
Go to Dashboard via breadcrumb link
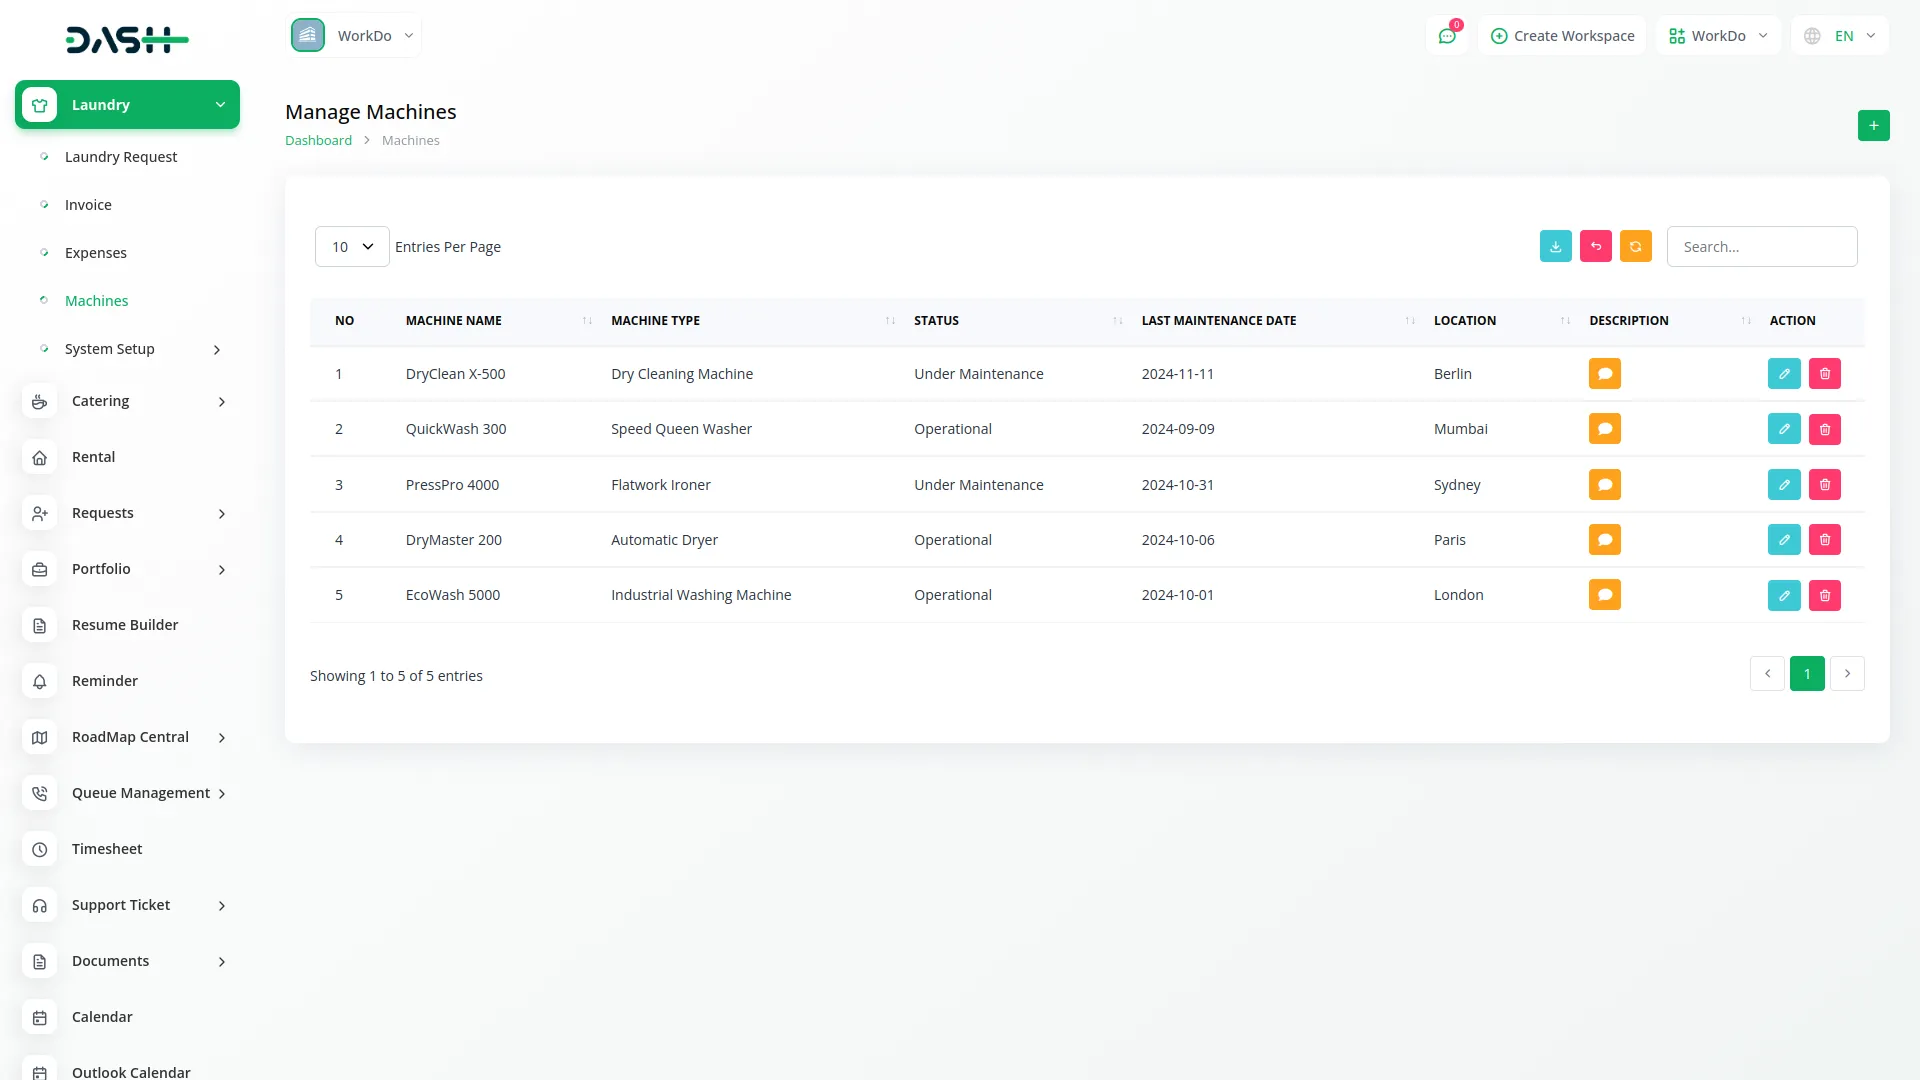coord(318,140)
